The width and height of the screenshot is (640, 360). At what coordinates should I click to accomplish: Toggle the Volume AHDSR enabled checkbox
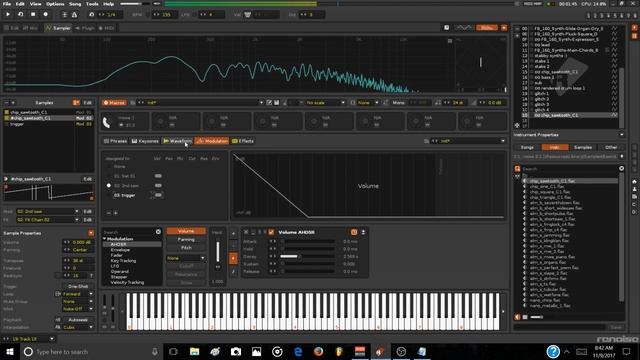click(271, 232)
